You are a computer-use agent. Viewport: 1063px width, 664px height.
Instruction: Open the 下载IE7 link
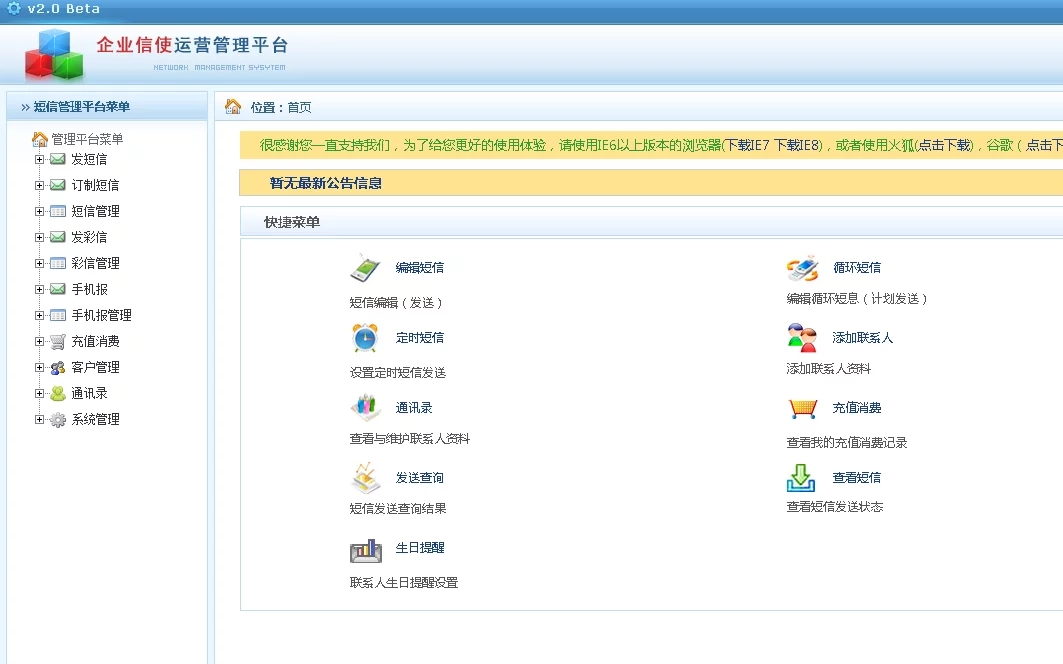(746, 145)
